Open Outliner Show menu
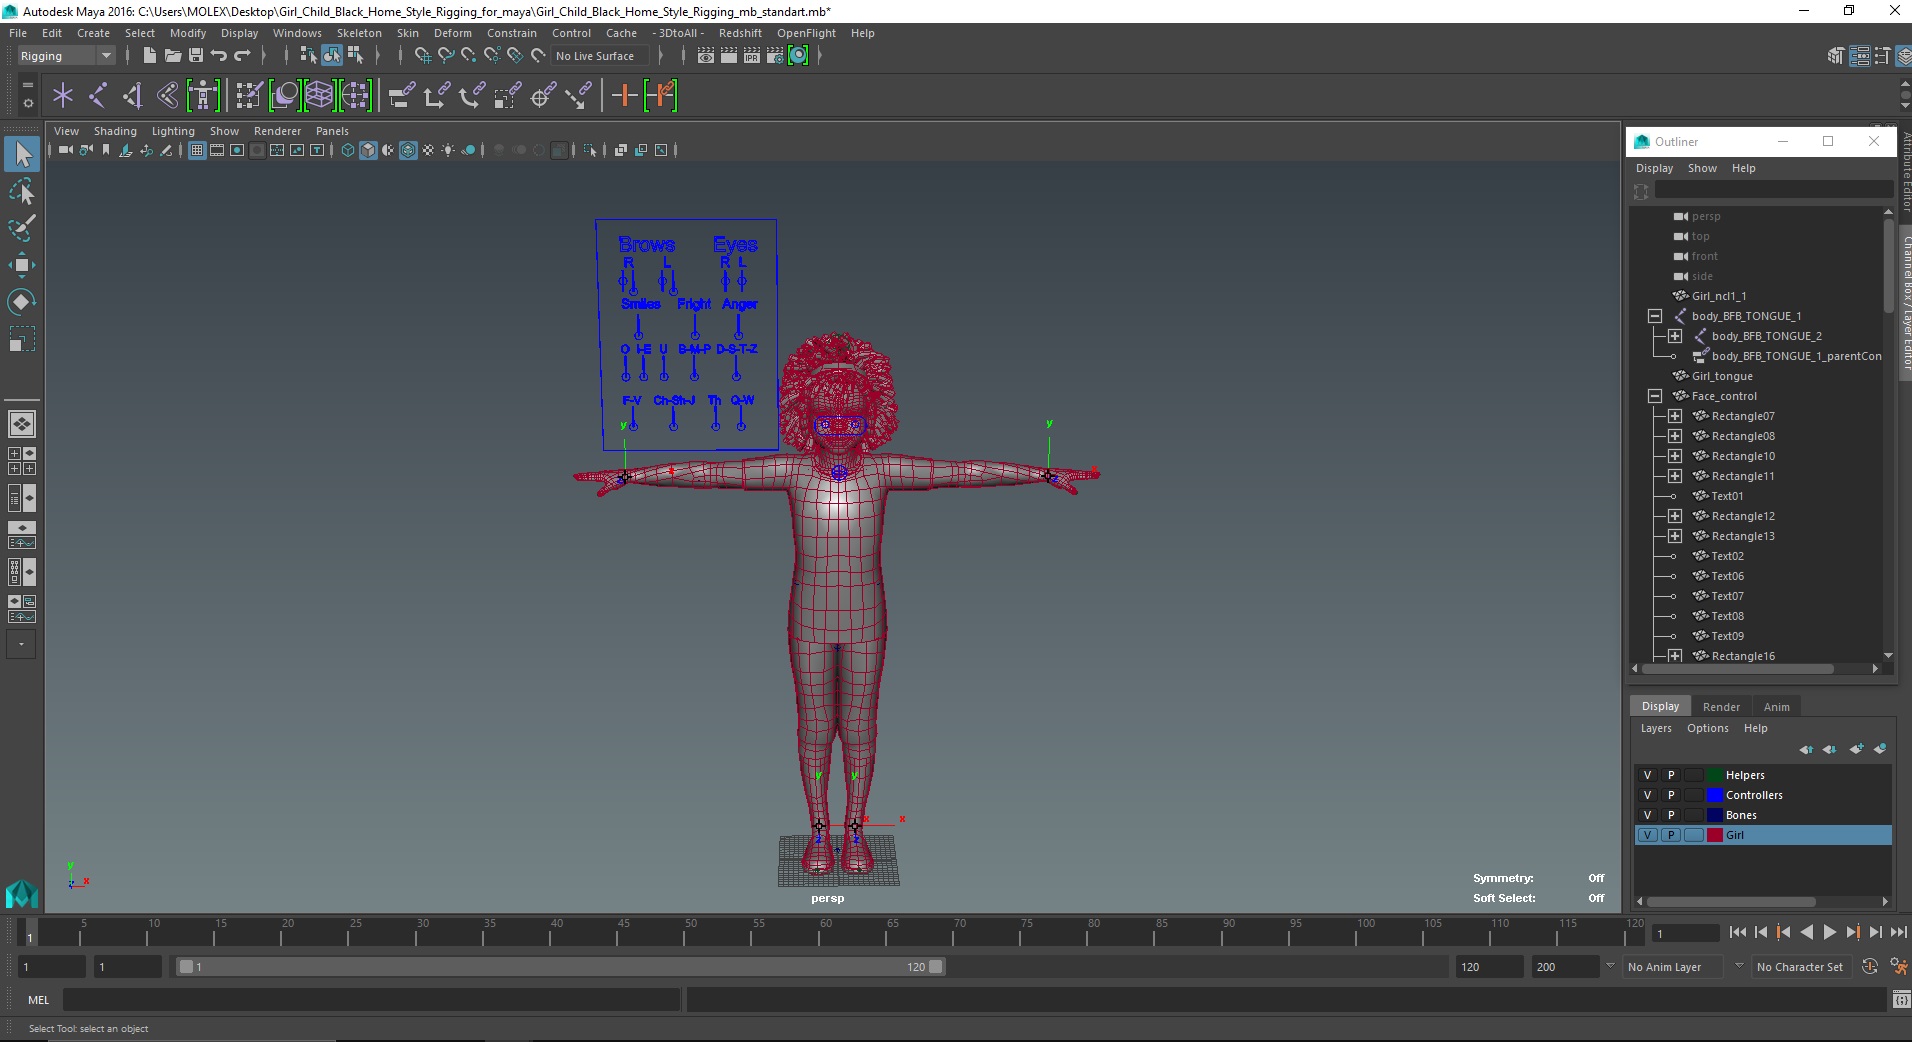1912x1042 pixels. (x=1702, y=168)
